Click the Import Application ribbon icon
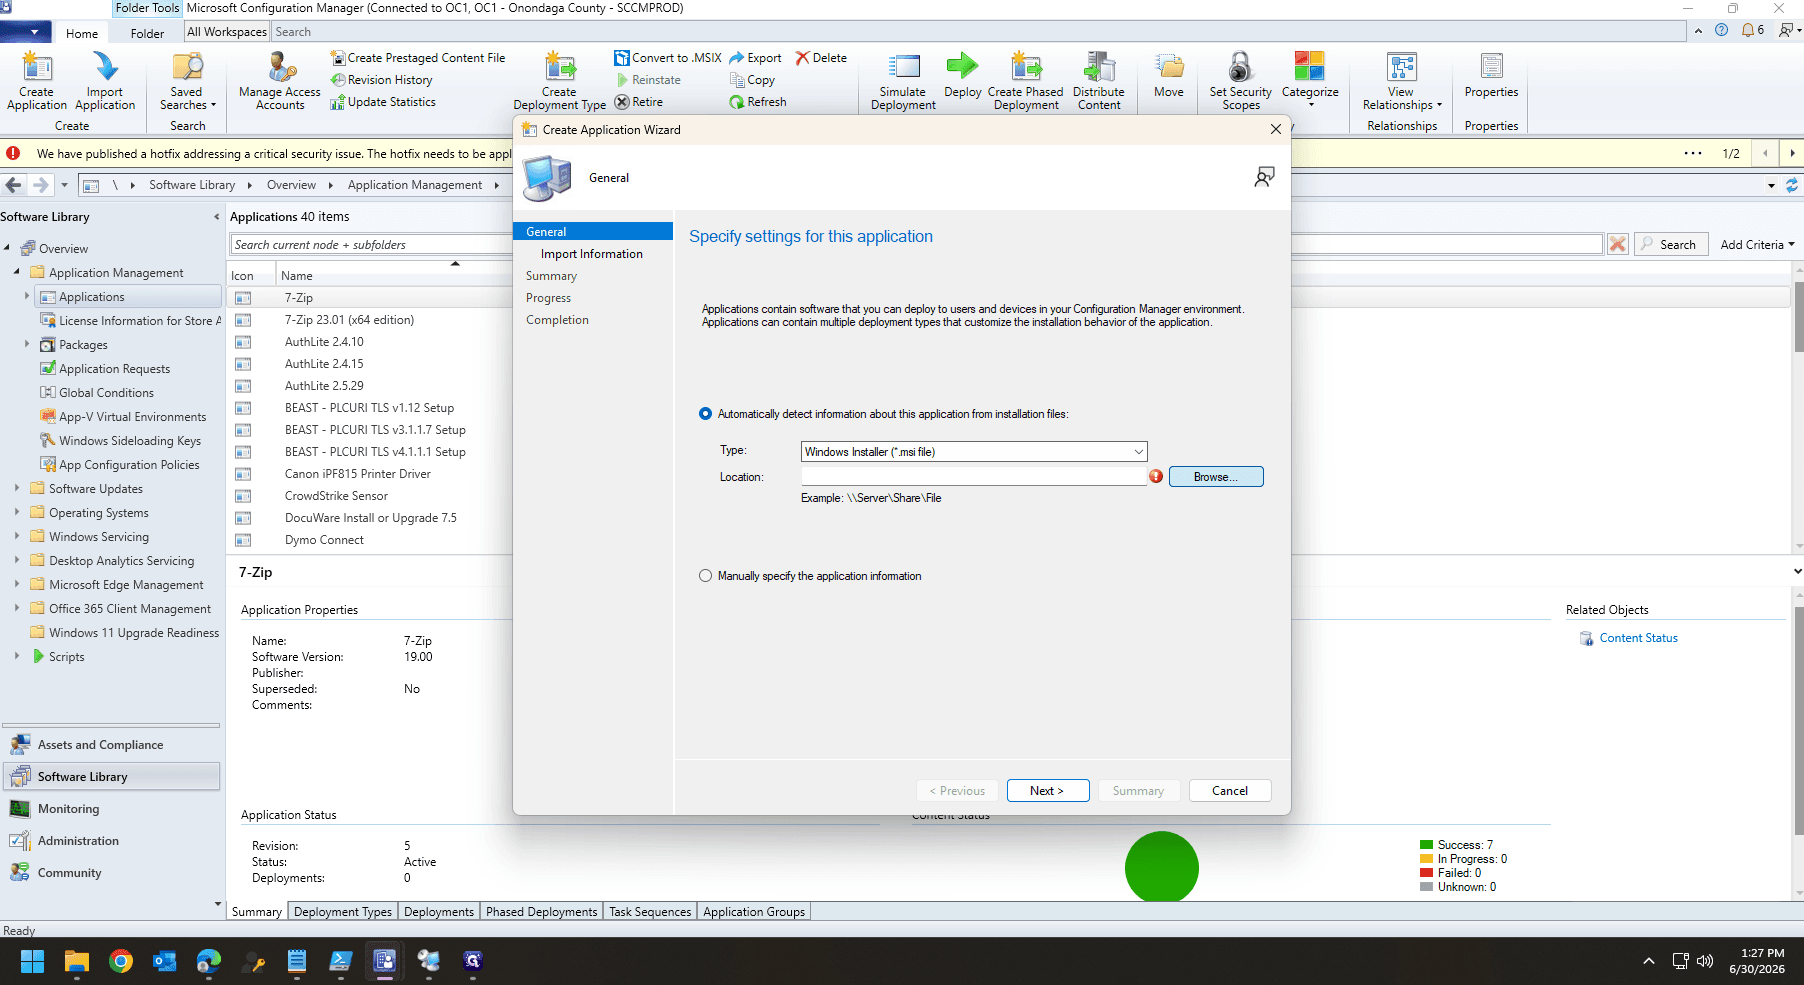This screenshot has width=1804, height=985. click(105, 68)
